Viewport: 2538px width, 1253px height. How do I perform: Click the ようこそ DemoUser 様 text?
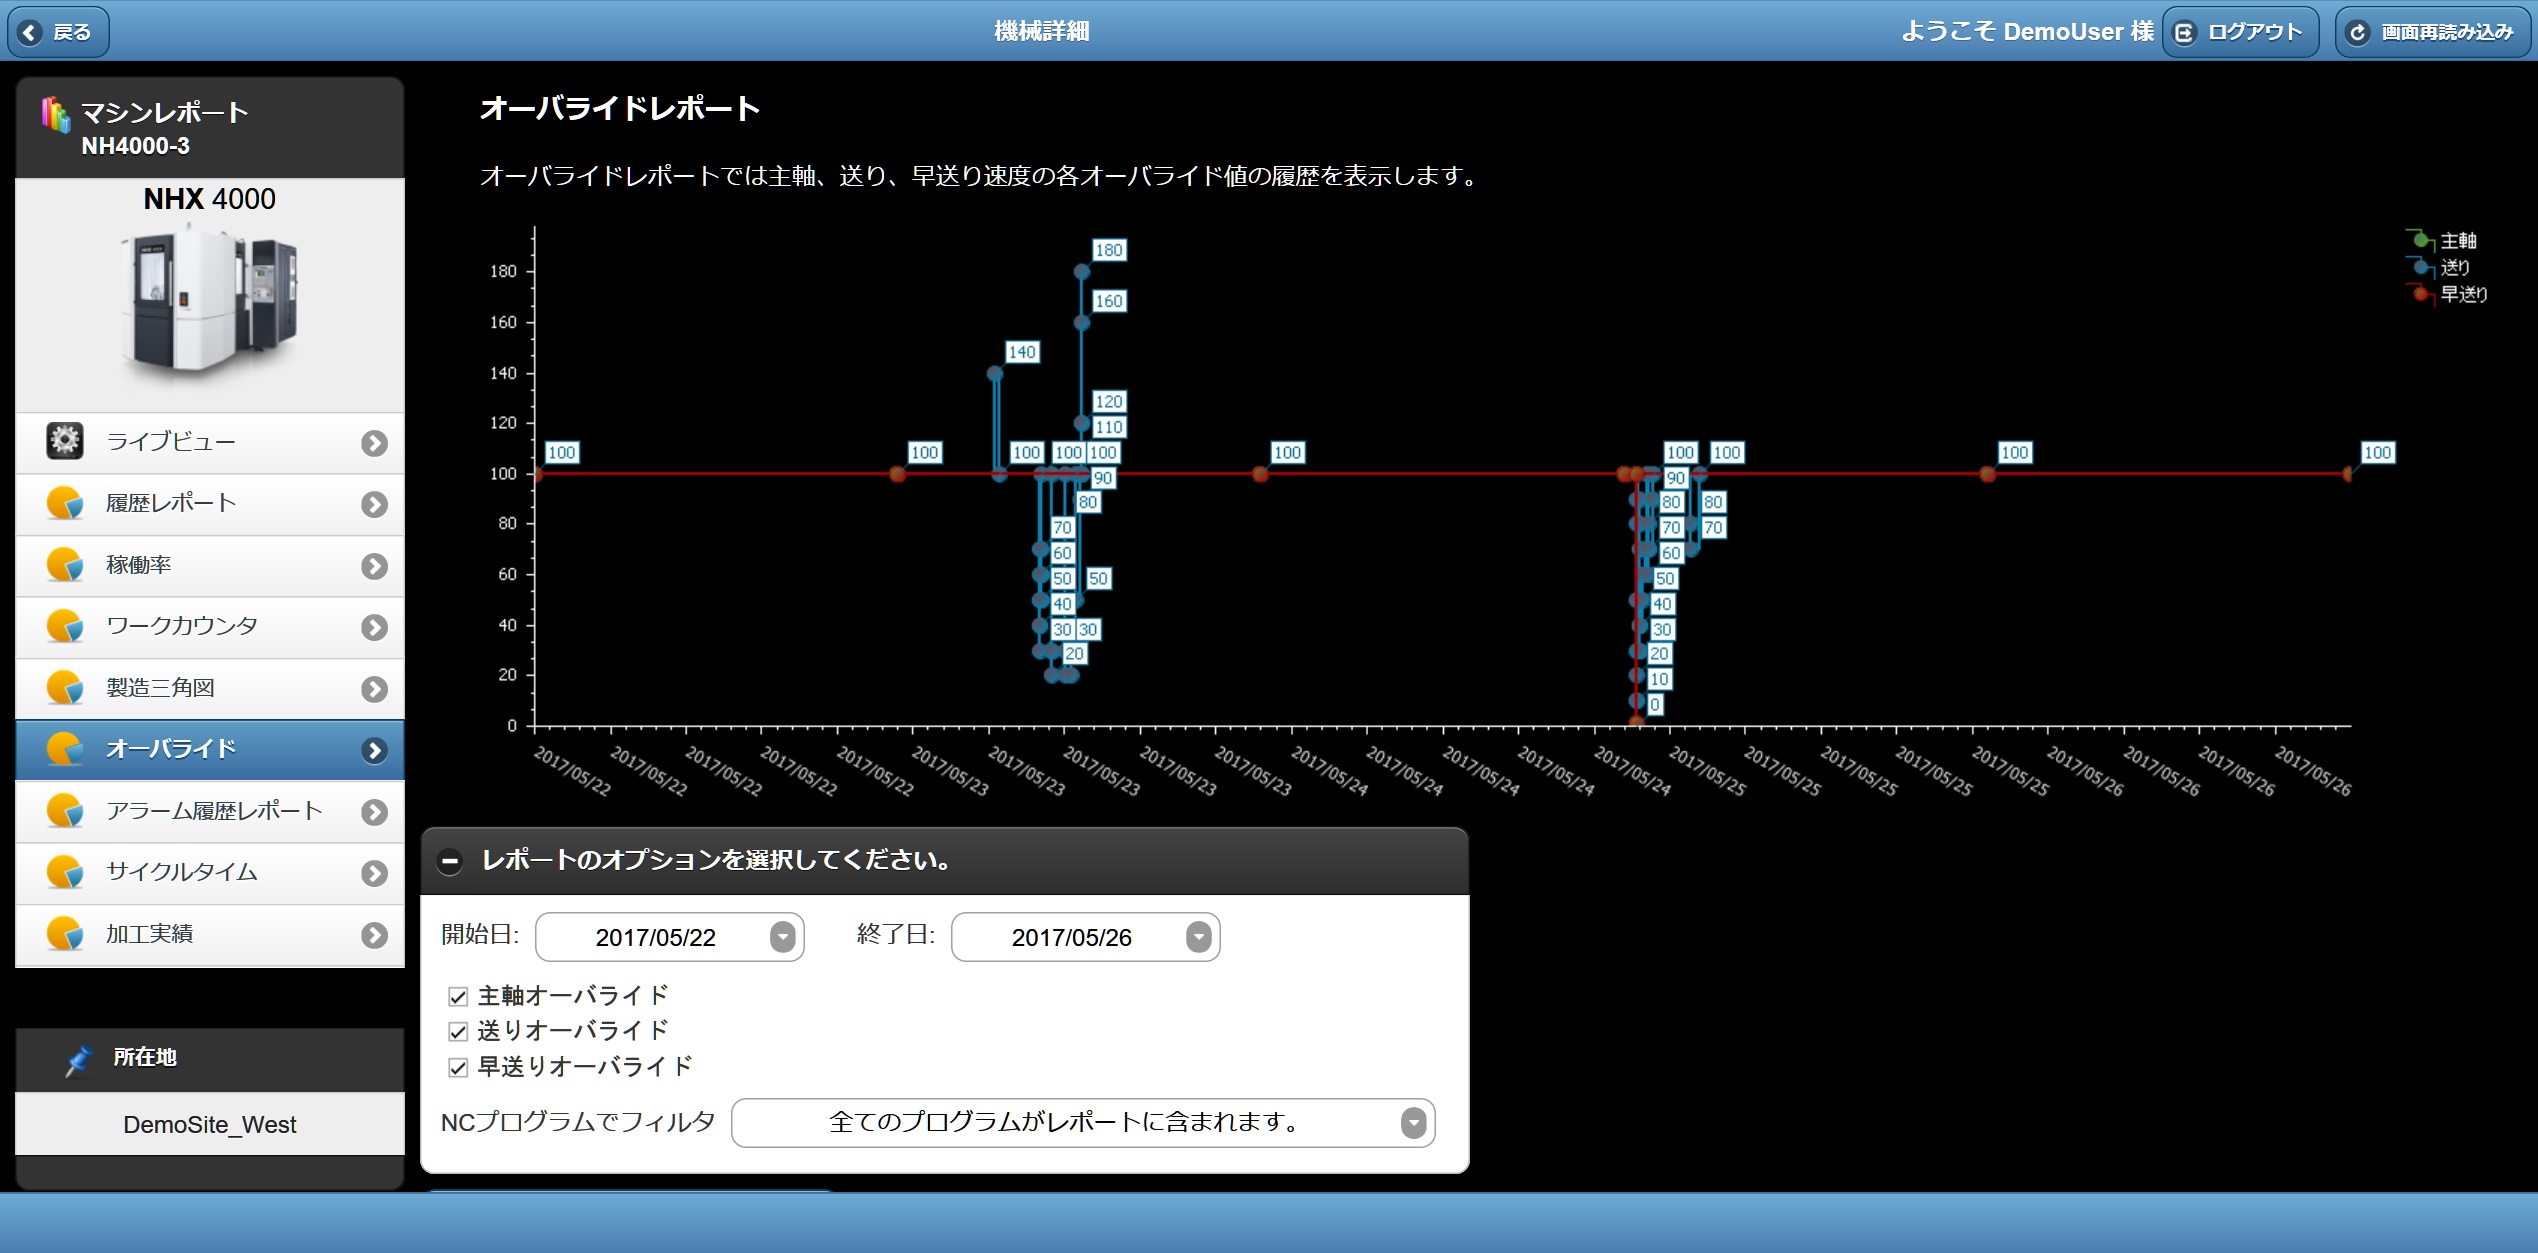(x=2027, y=32)
